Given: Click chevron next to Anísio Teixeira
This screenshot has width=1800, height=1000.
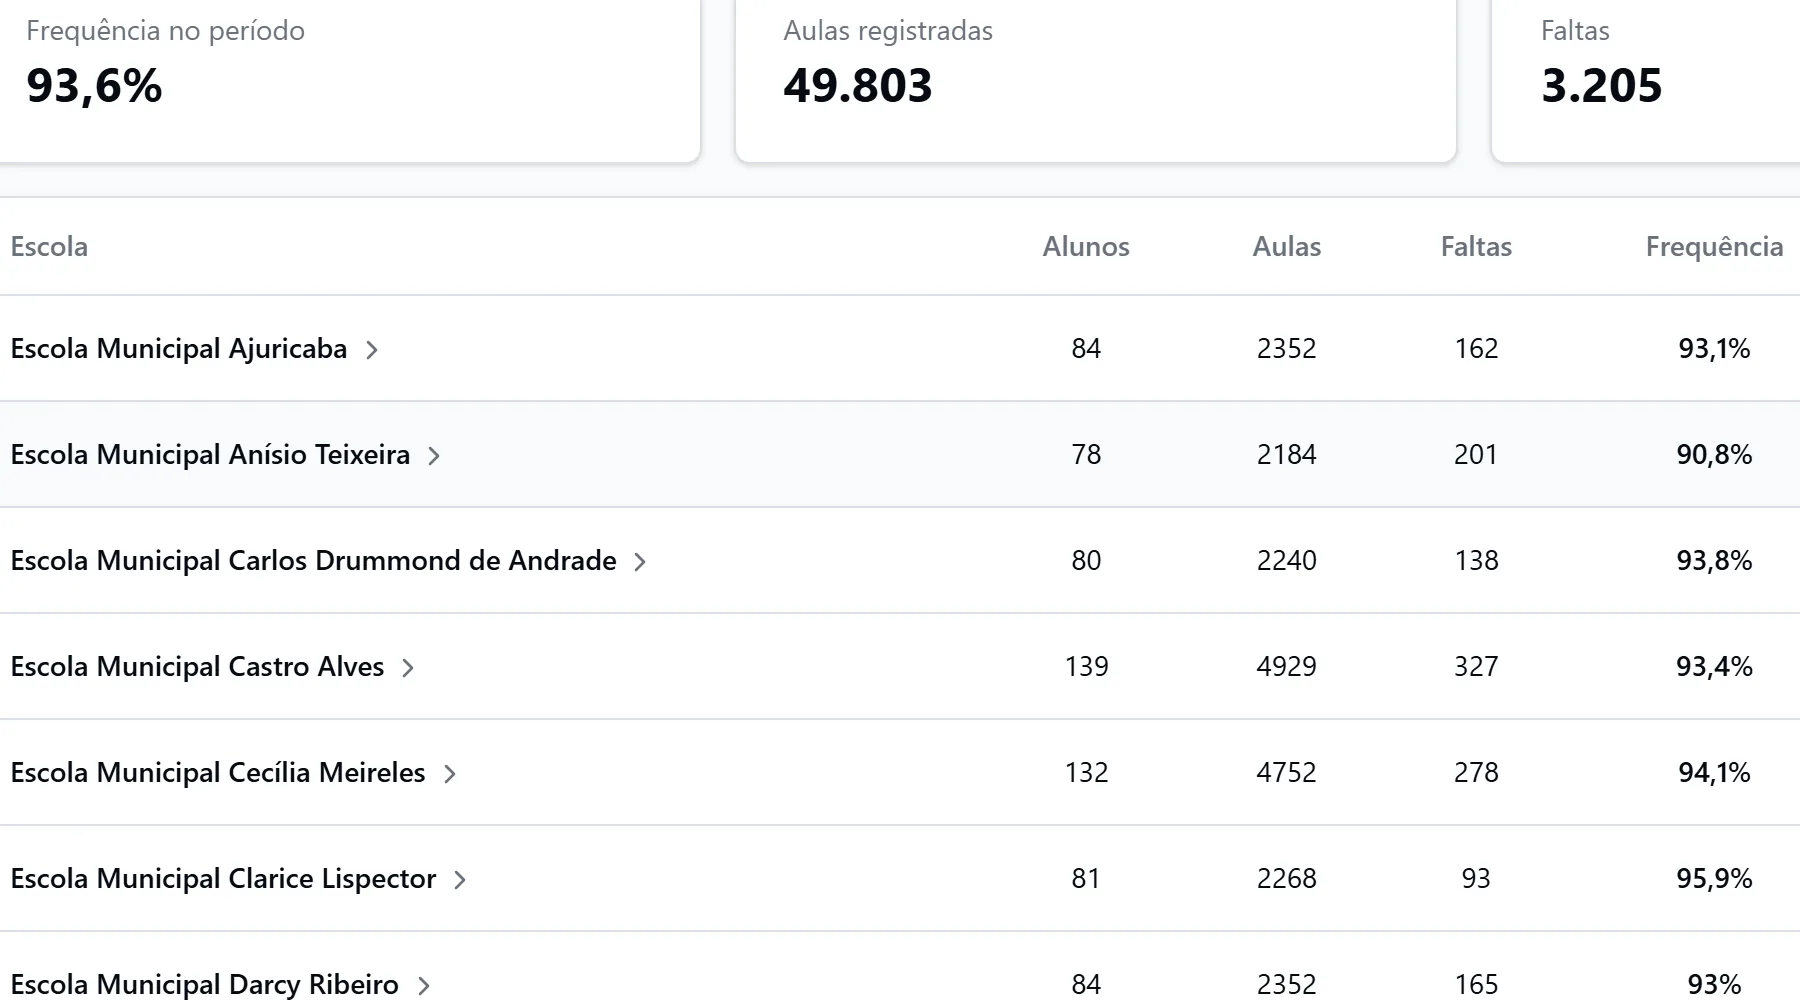Looking at the screenshot, I should (434, 456).
